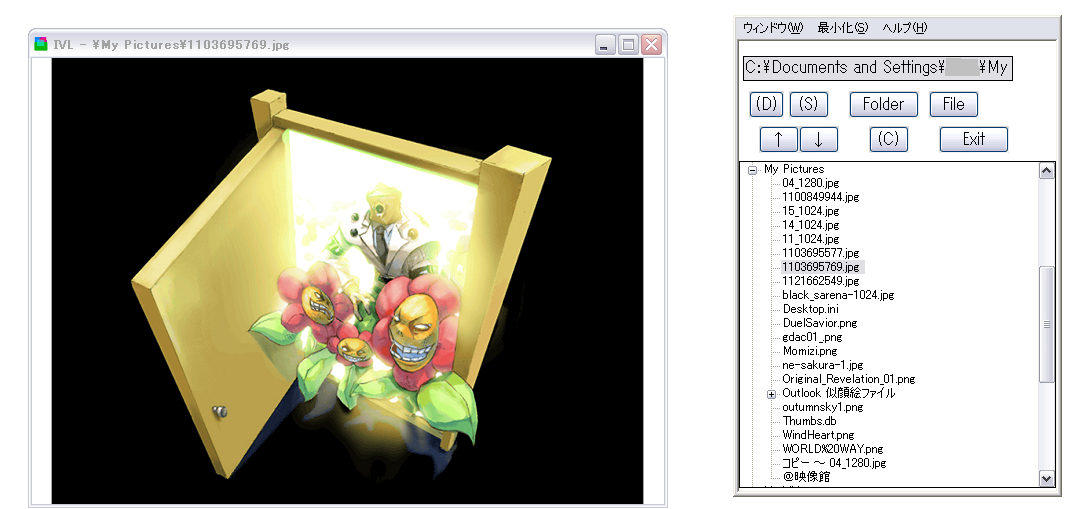Select 04_1280.jpg in the file tree
The height and width of the screenshot is (509, 1077).
tap(810, 183)
